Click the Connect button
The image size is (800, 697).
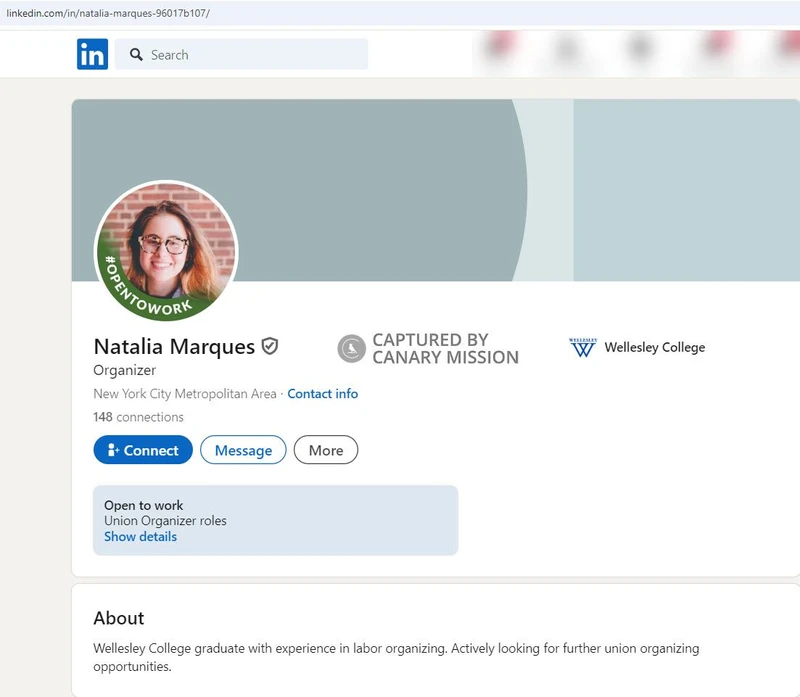coord(143,450)
